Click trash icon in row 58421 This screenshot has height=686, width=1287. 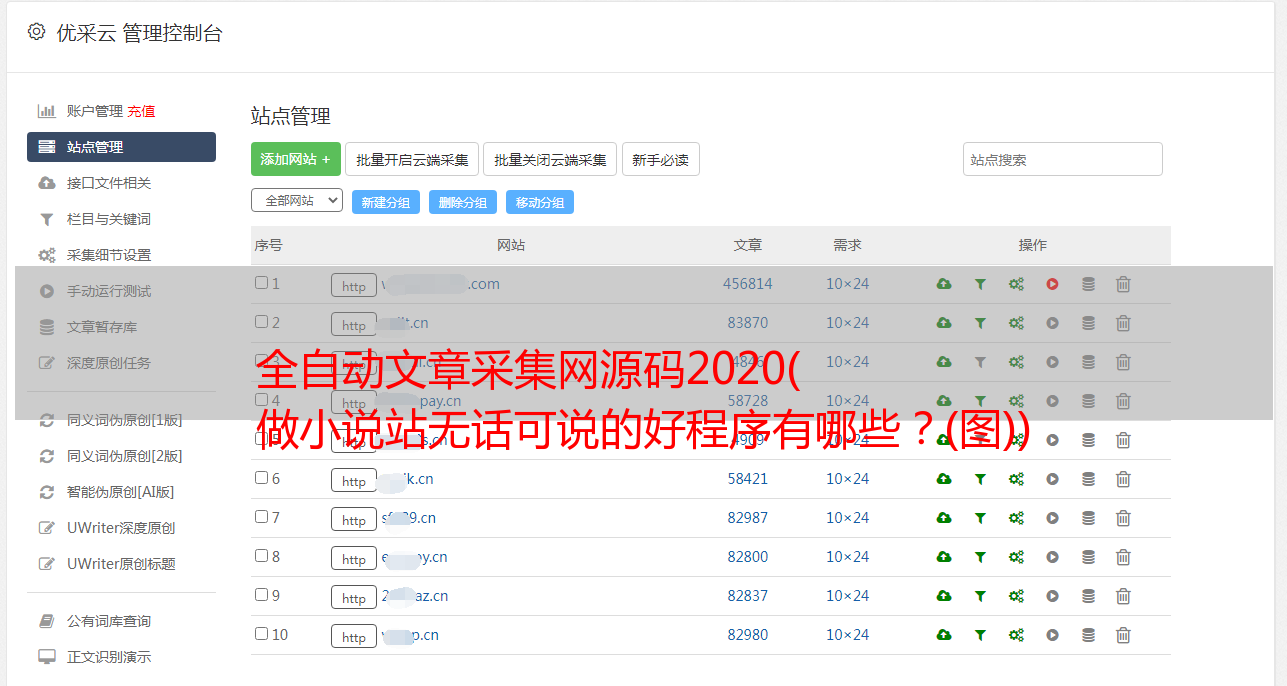pos(1123,479)
